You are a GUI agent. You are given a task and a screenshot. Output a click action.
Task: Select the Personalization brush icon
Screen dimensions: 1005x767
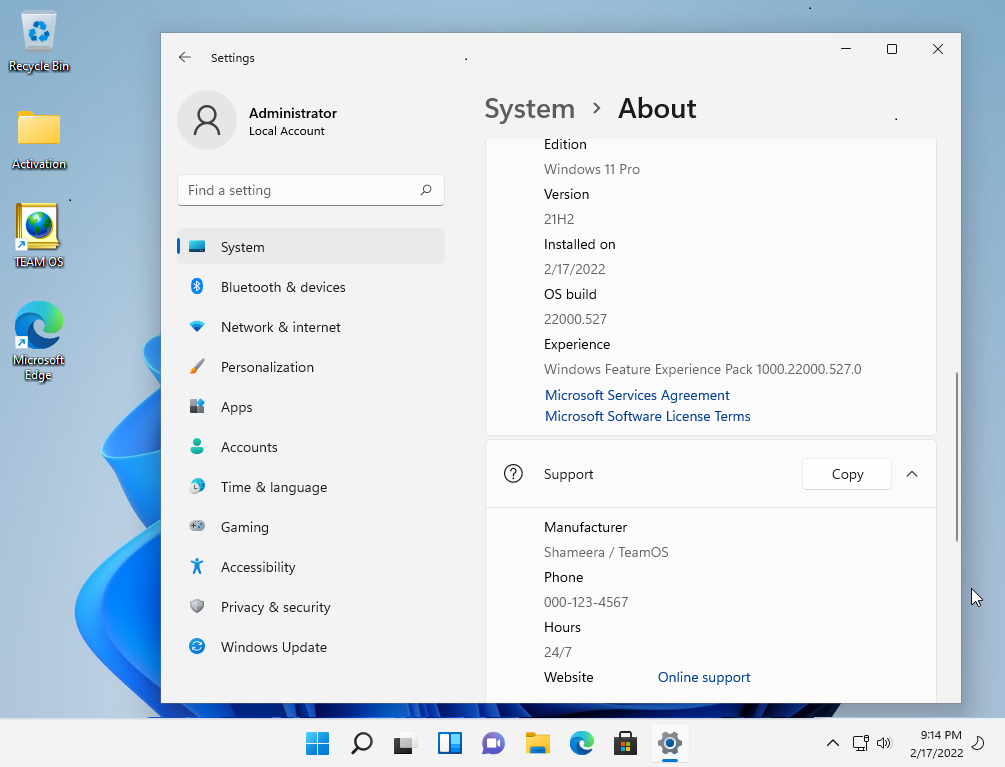pos(197,367)
